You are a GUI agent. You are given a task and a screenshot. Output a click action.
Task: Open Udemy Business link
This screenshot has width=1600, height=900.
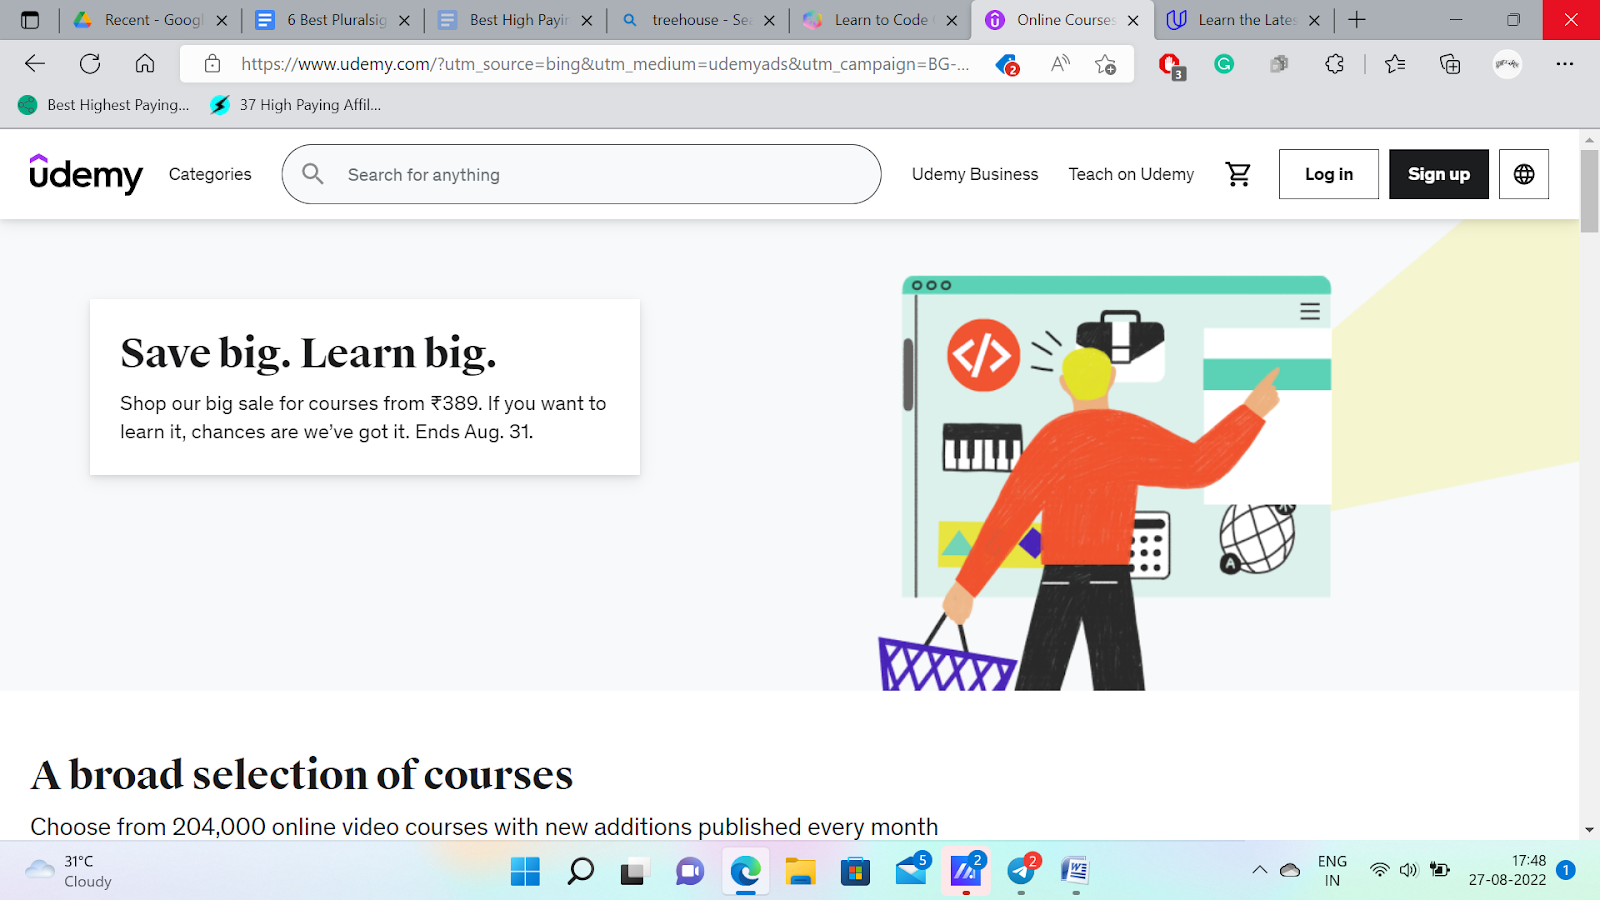point(975,174)
